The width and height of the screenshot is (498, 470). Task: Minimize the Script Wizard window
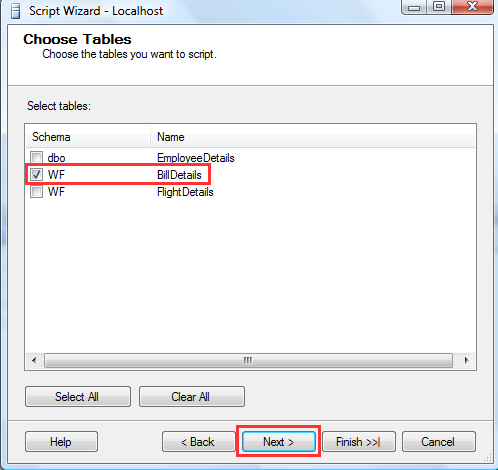pyautogui.click(x=414, y=6)
